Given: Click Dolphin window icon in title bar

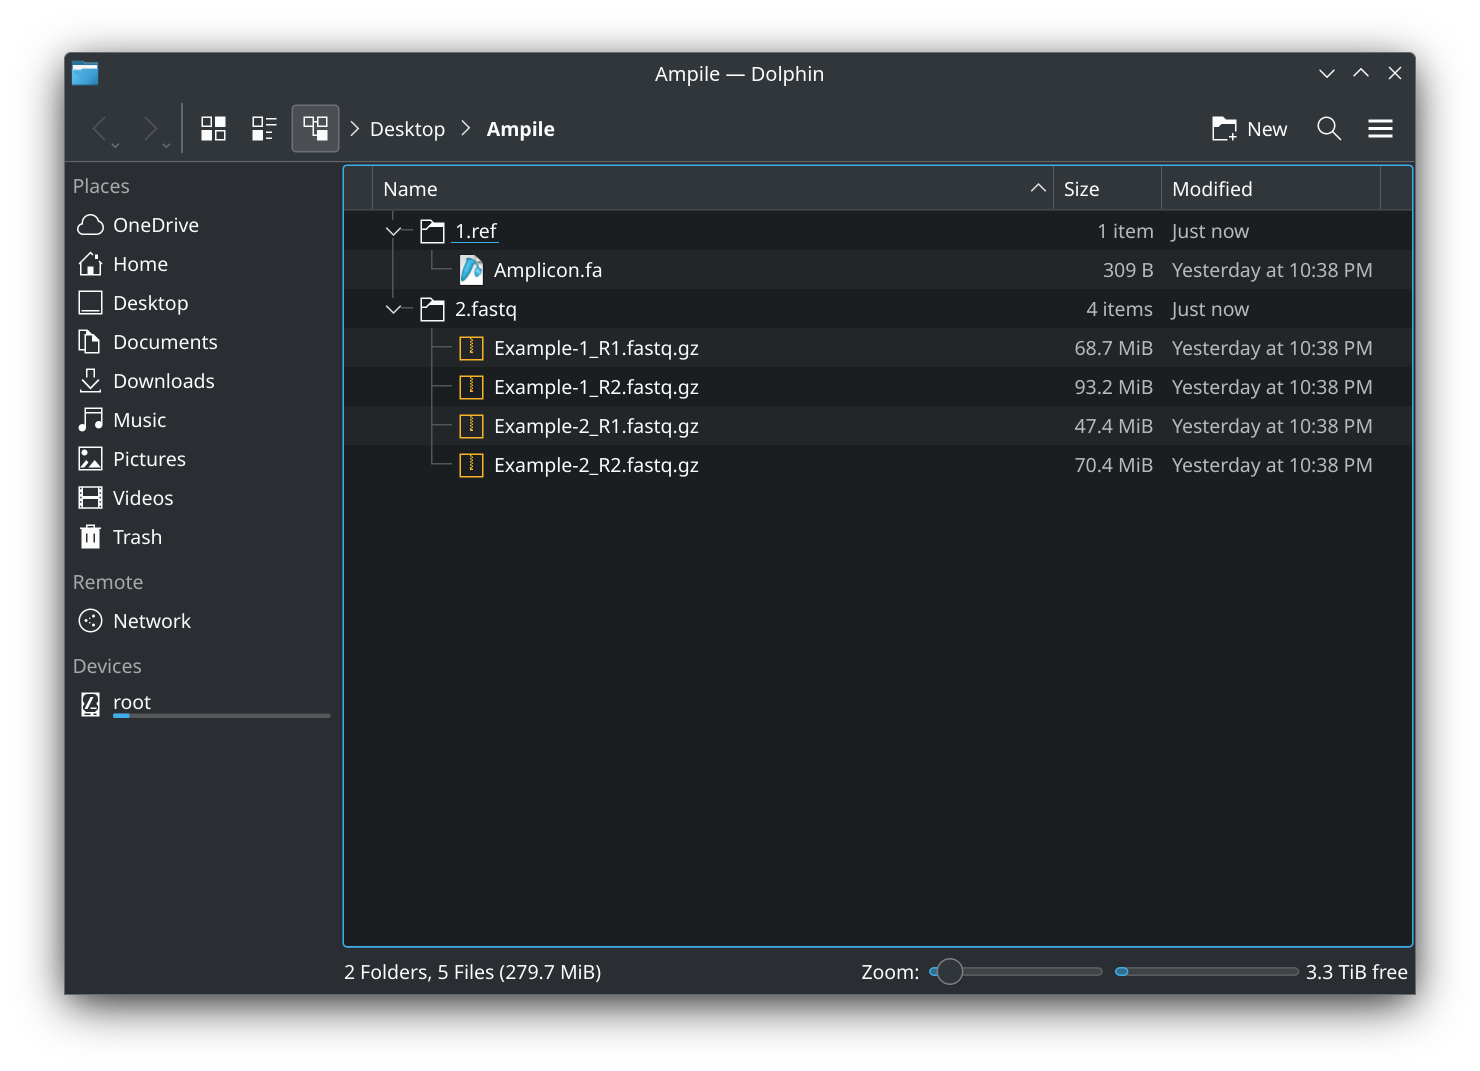Looking at the screenshot, I should pyautogui.click(x=85, y=73).
